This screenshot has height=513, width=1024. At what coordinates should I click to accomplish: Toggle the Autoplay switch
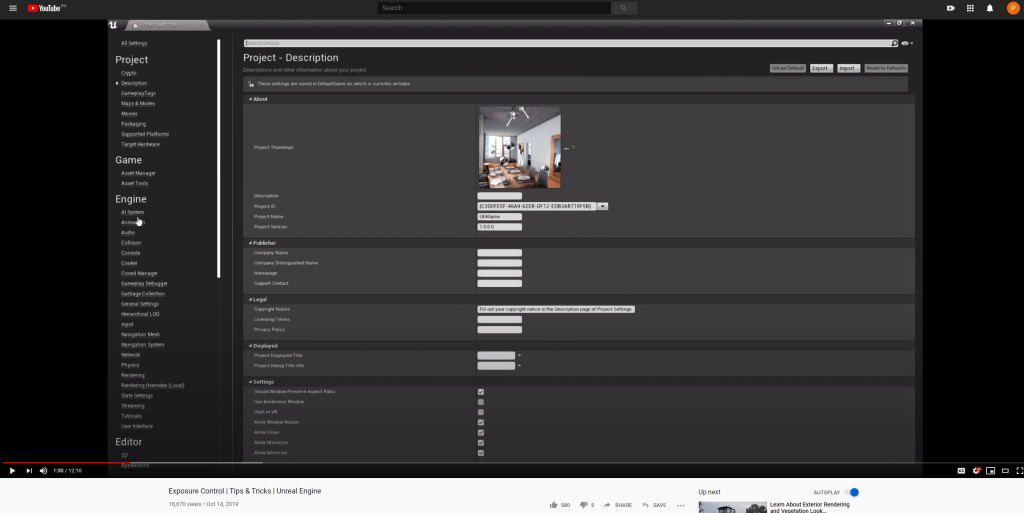point(852,492)
